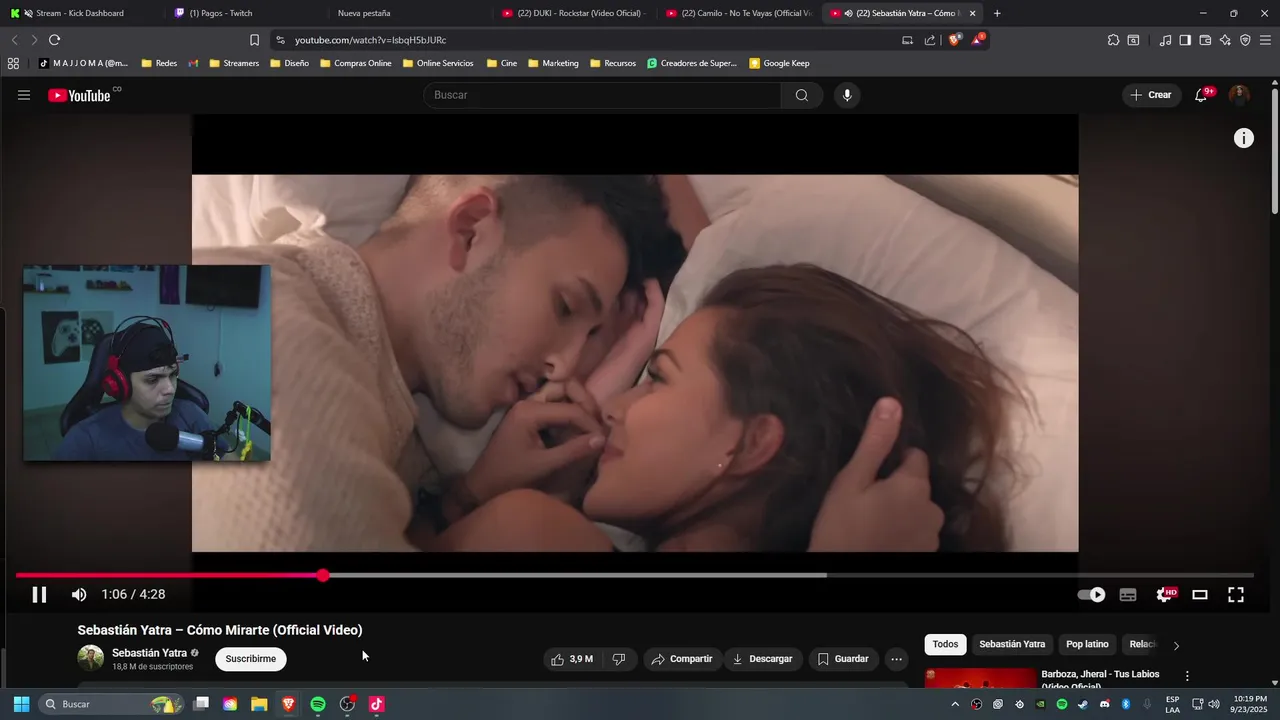Open the Brave Wallet icon
Image resolution: width=1280 pixels, height=720 pixels.
point(1205,40)
